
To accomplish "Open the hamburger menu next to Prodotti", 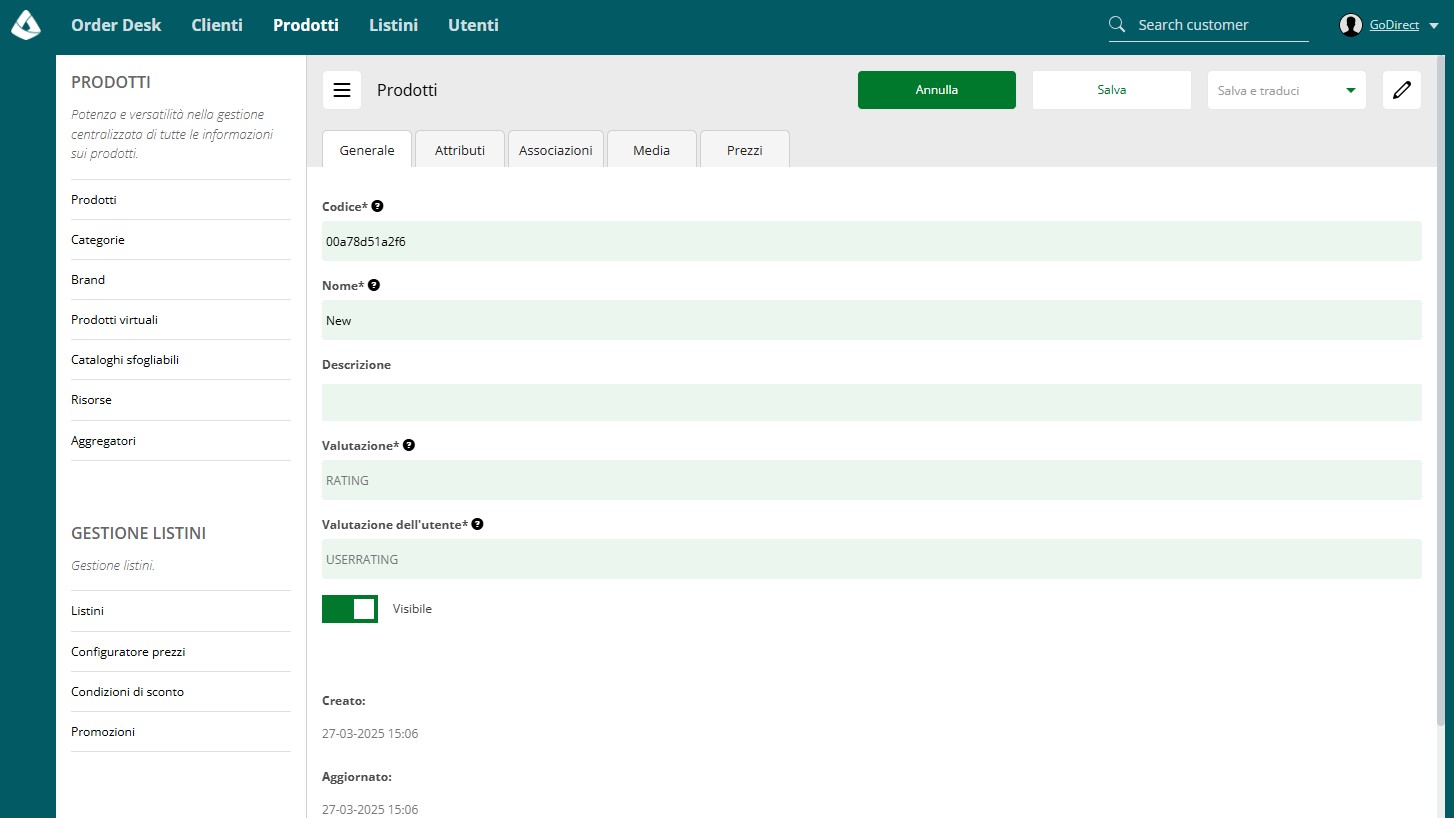I will [342, 90].
